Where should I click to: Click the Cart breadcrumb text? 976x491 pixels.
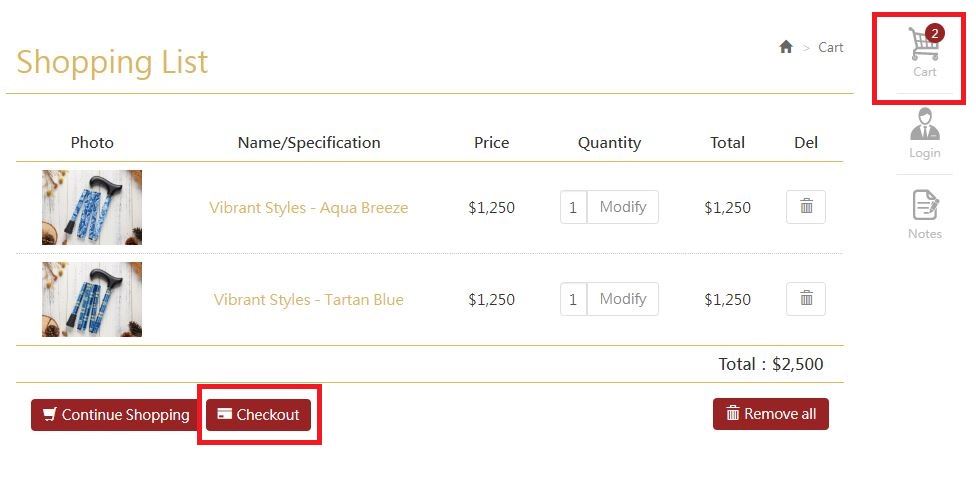point(830,47)
